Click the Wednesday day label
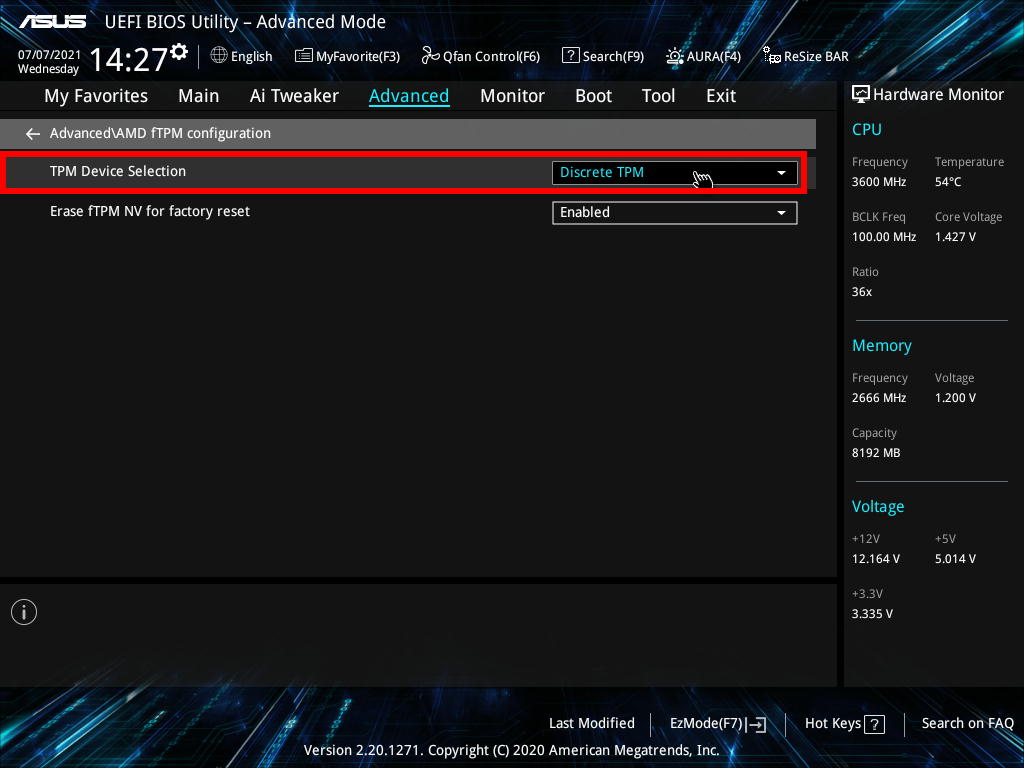 point(48,69)
